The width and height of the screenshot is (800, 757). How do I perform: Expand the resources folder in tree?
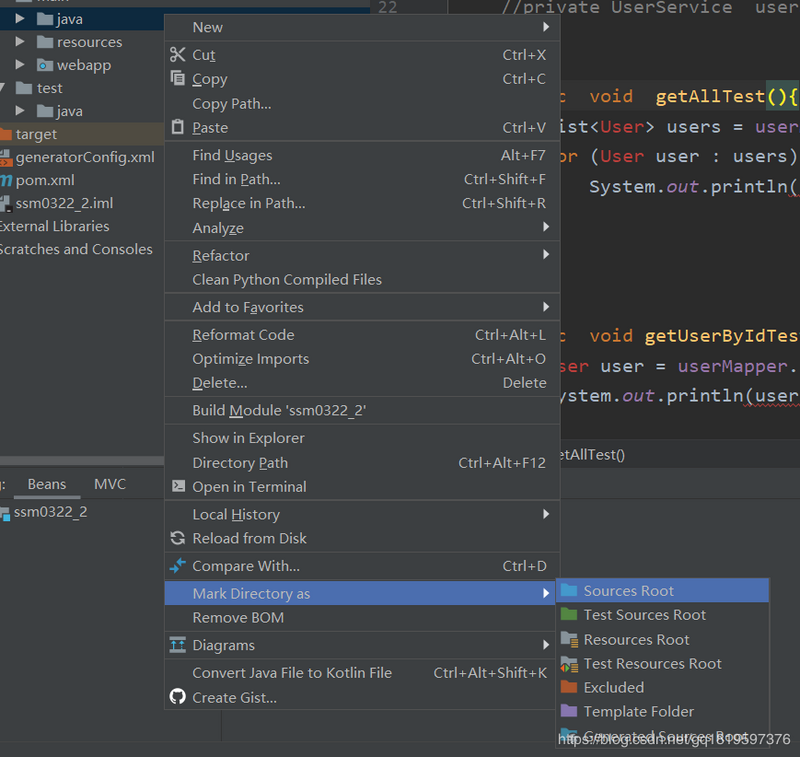pyautogui.click(x=21, y=42)
